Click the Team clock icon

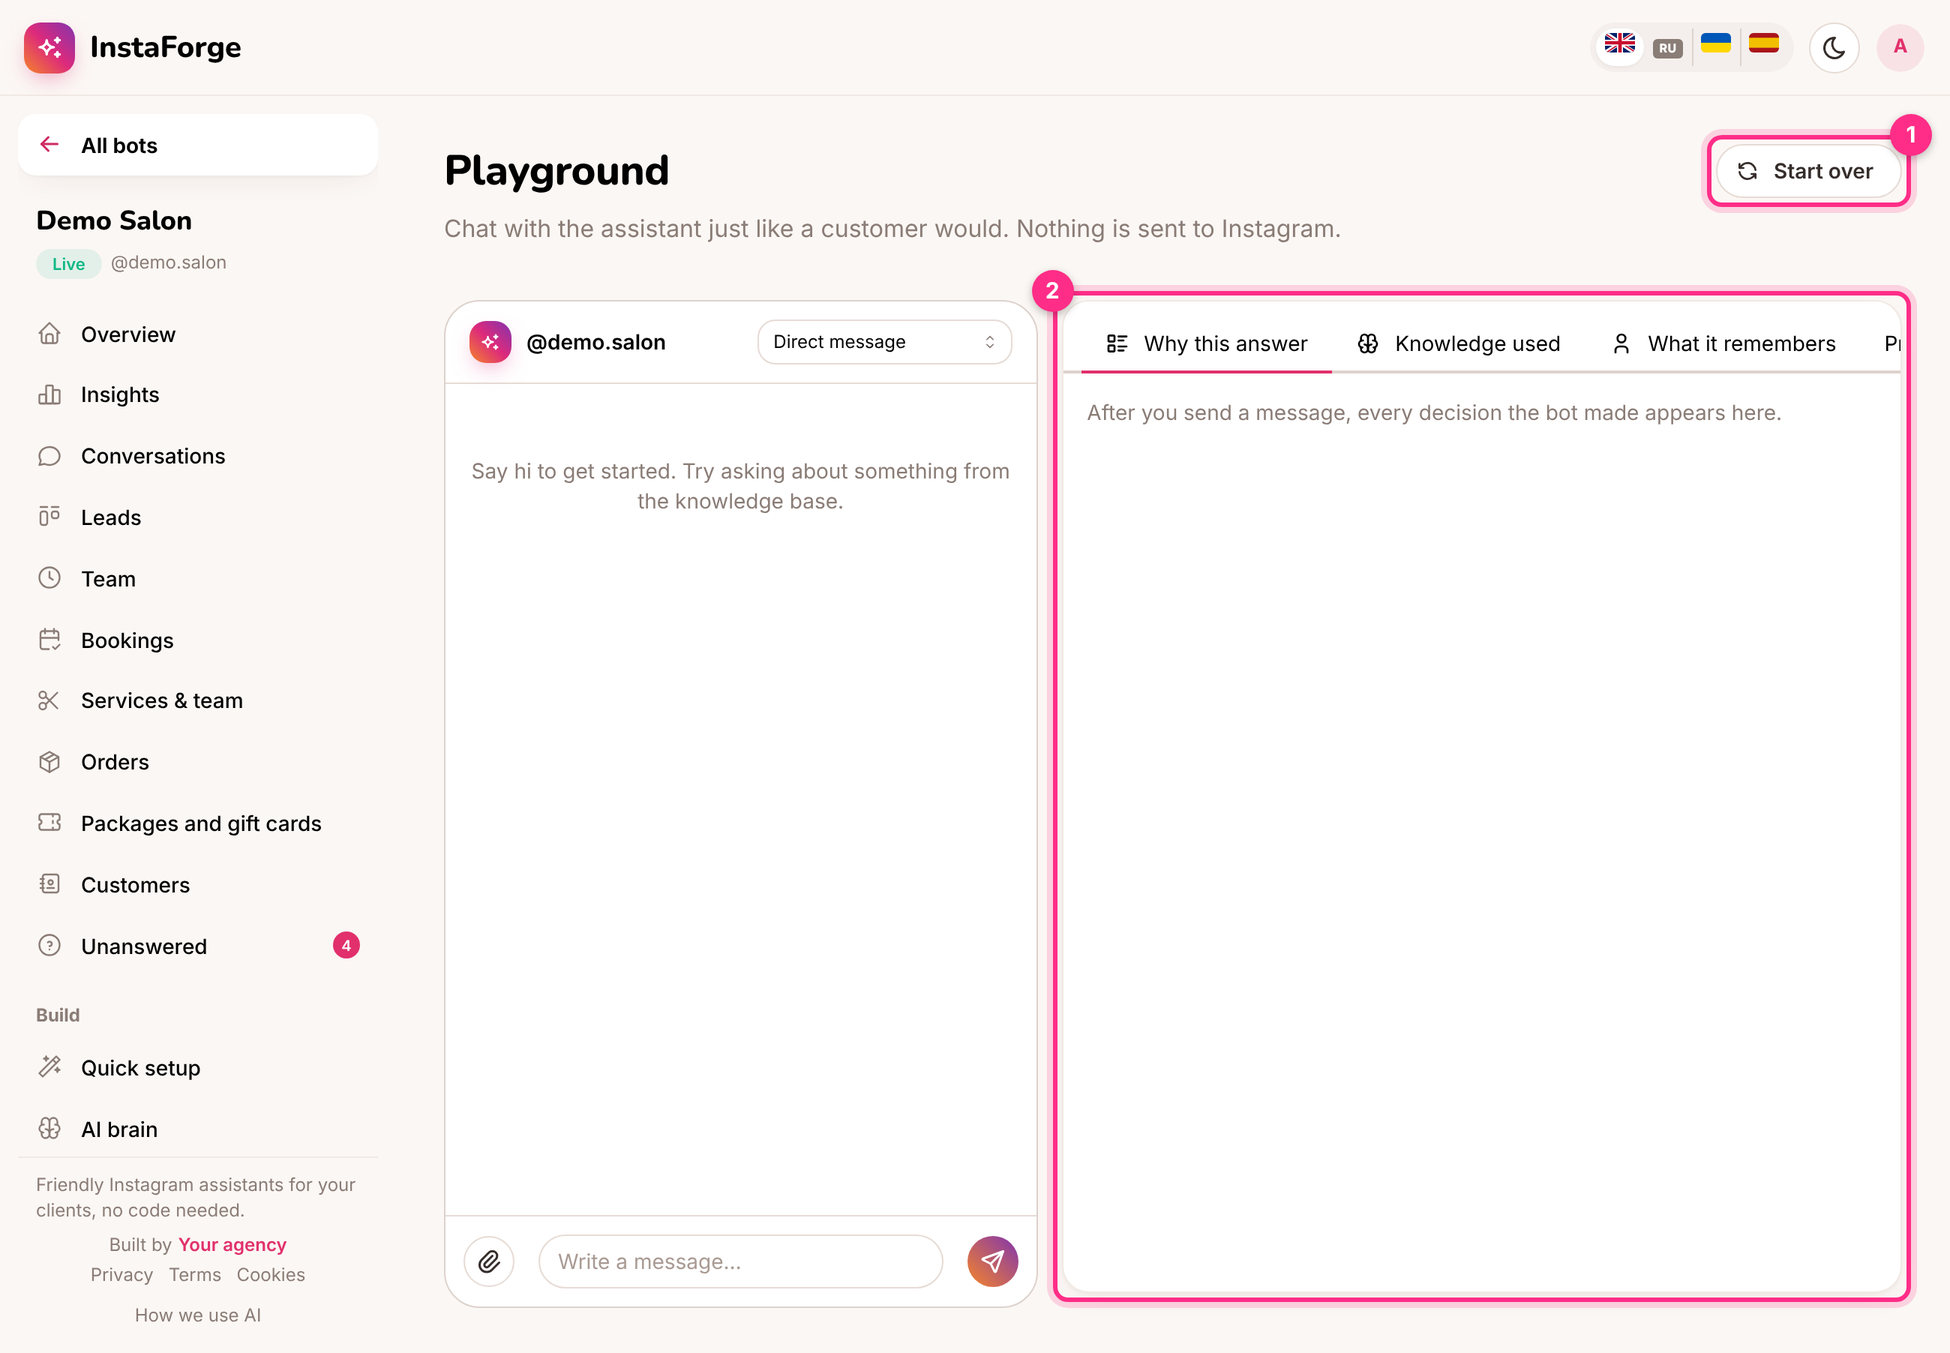click(x=49, y=578)
